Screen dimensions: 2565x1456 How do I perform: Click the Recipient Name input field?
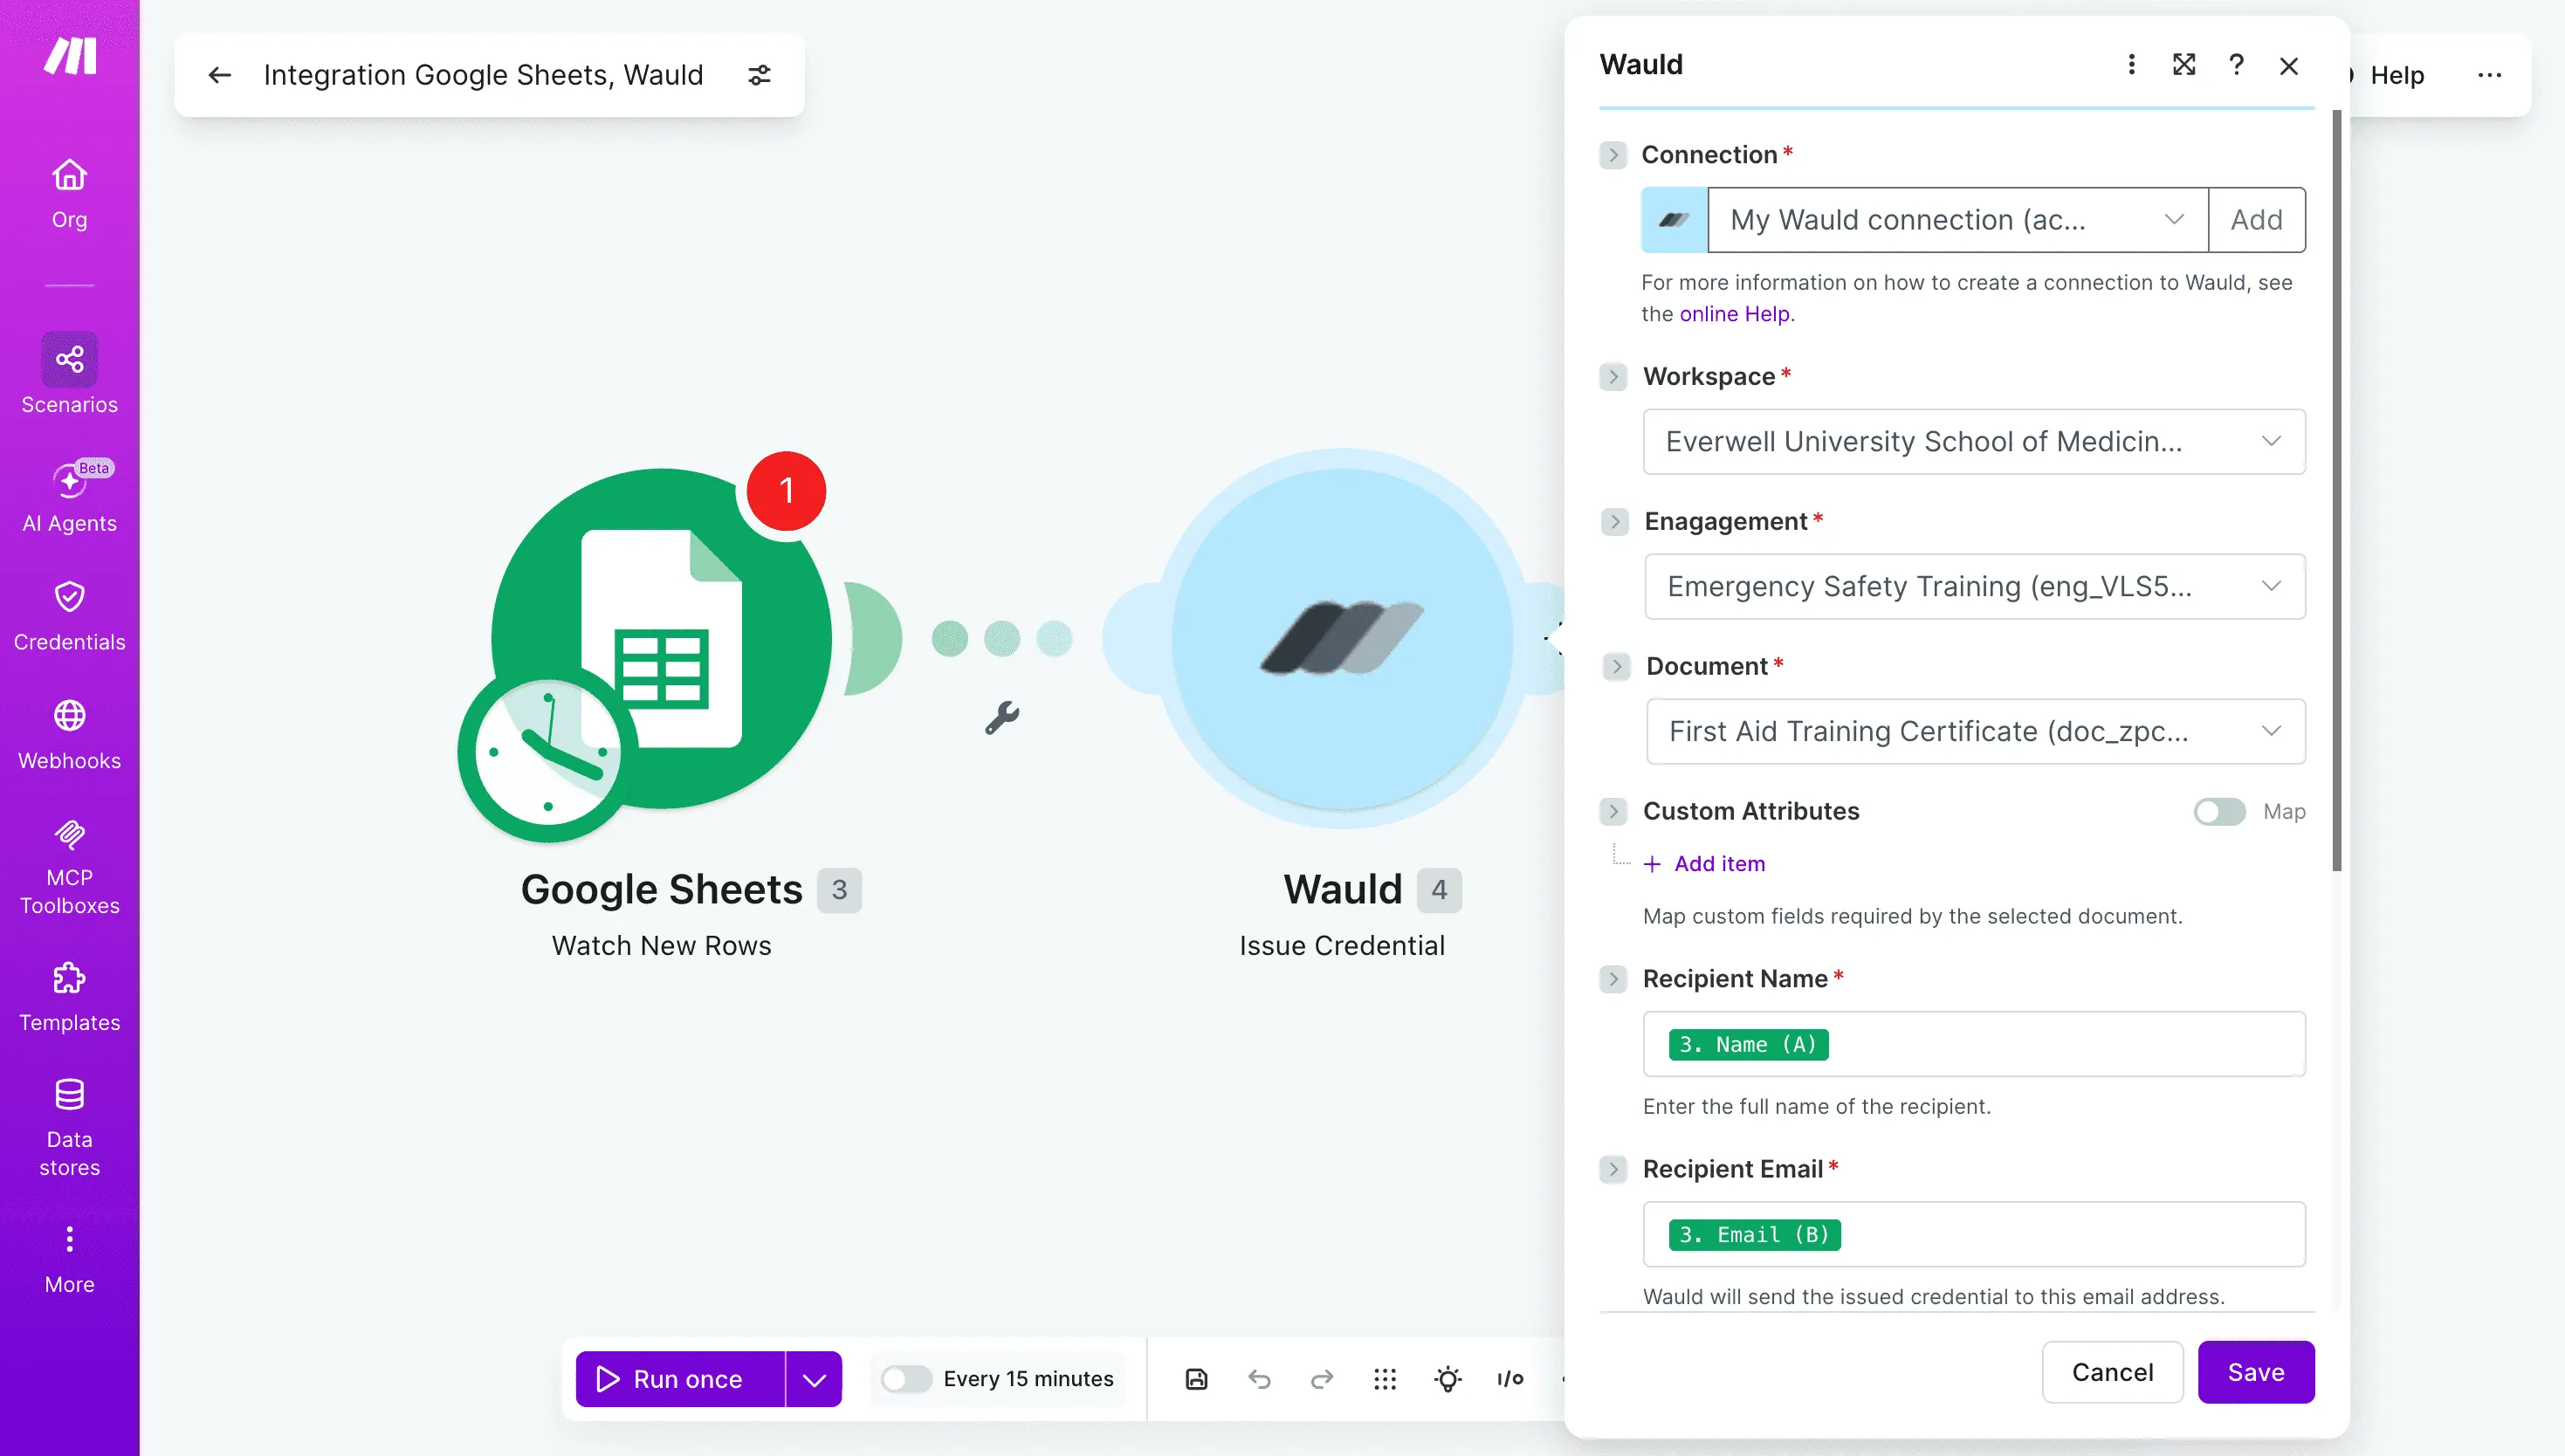1974,1044
